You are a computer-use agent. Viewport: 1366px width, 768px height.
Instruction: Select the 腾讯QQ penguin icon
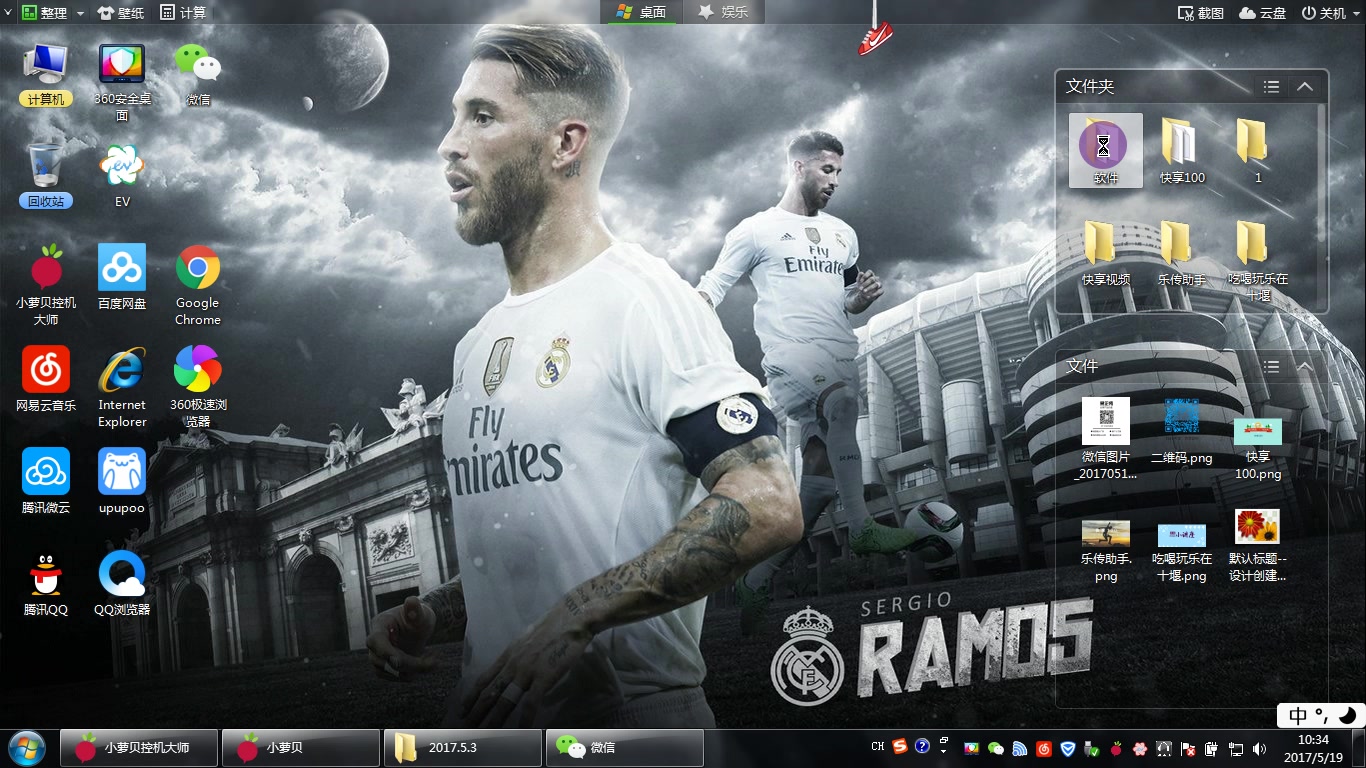pyautogui.click(x=46, y=583)
